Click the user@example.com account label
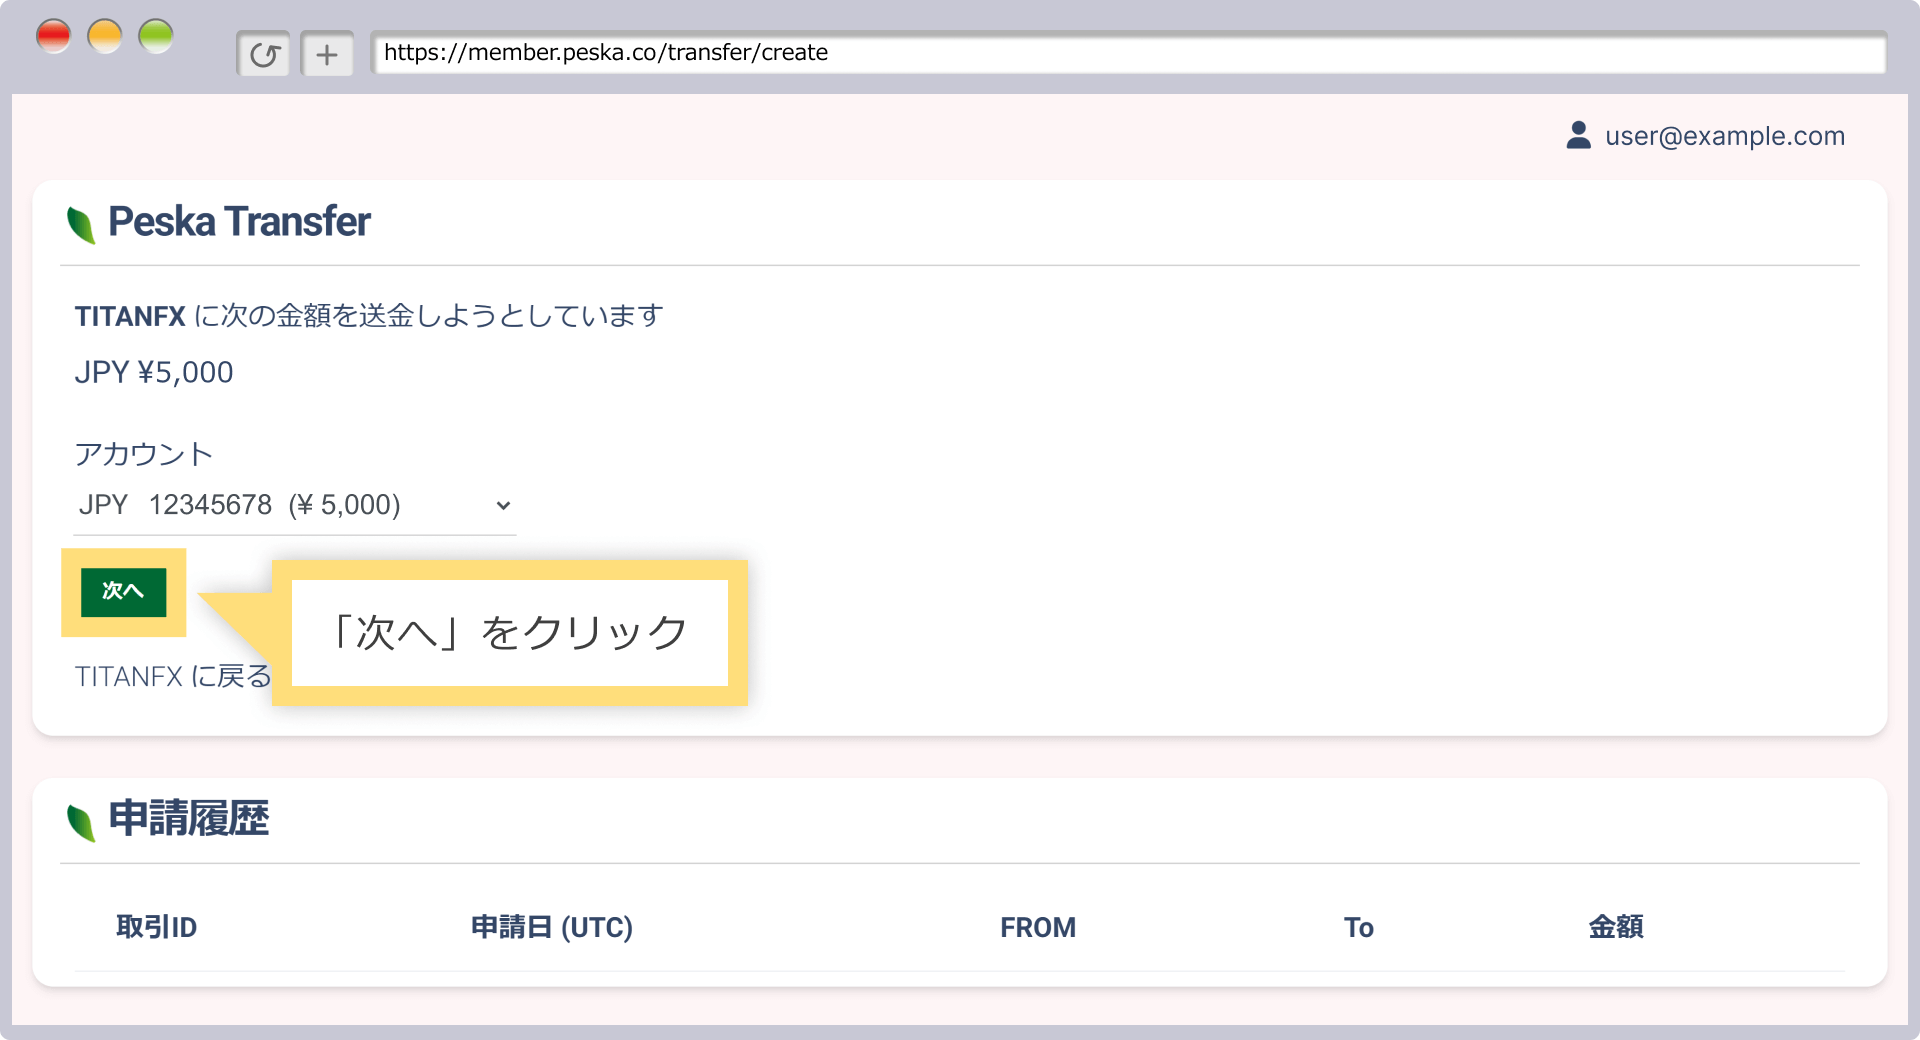Screen dimensions: 1920x1040 tap(1725, 136)
